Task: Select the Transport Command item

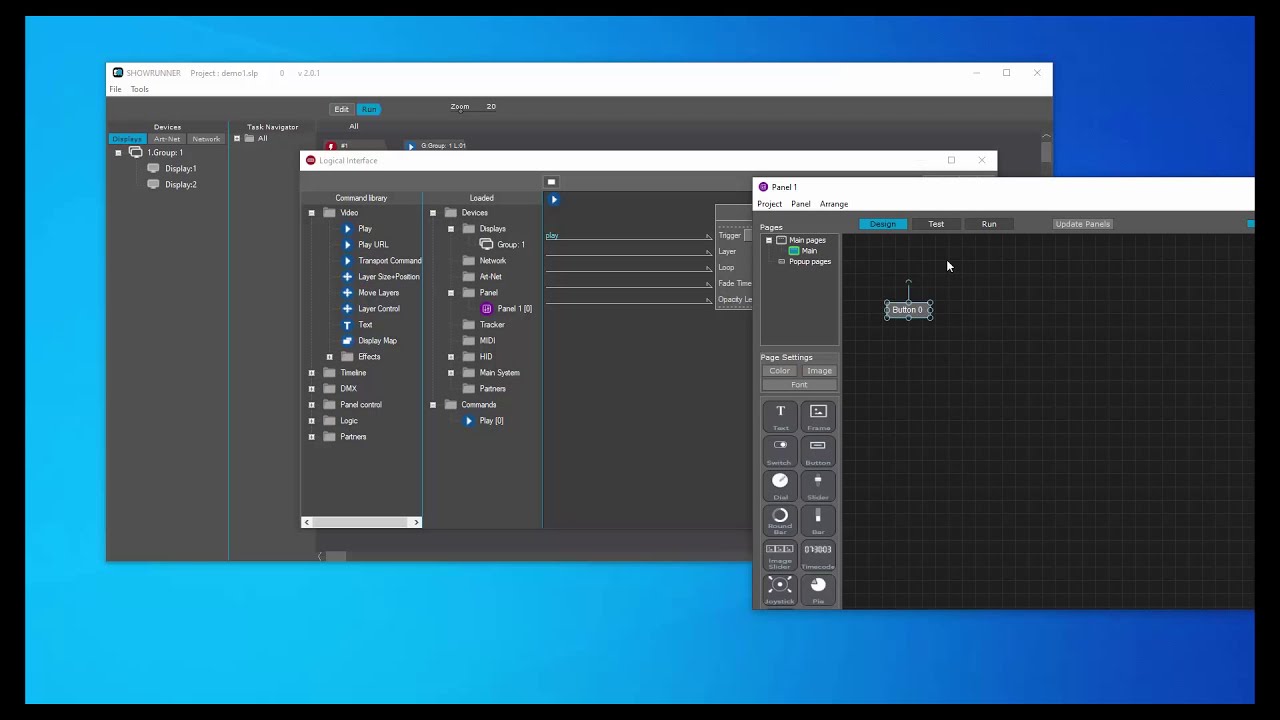Action: coord(382,261)
